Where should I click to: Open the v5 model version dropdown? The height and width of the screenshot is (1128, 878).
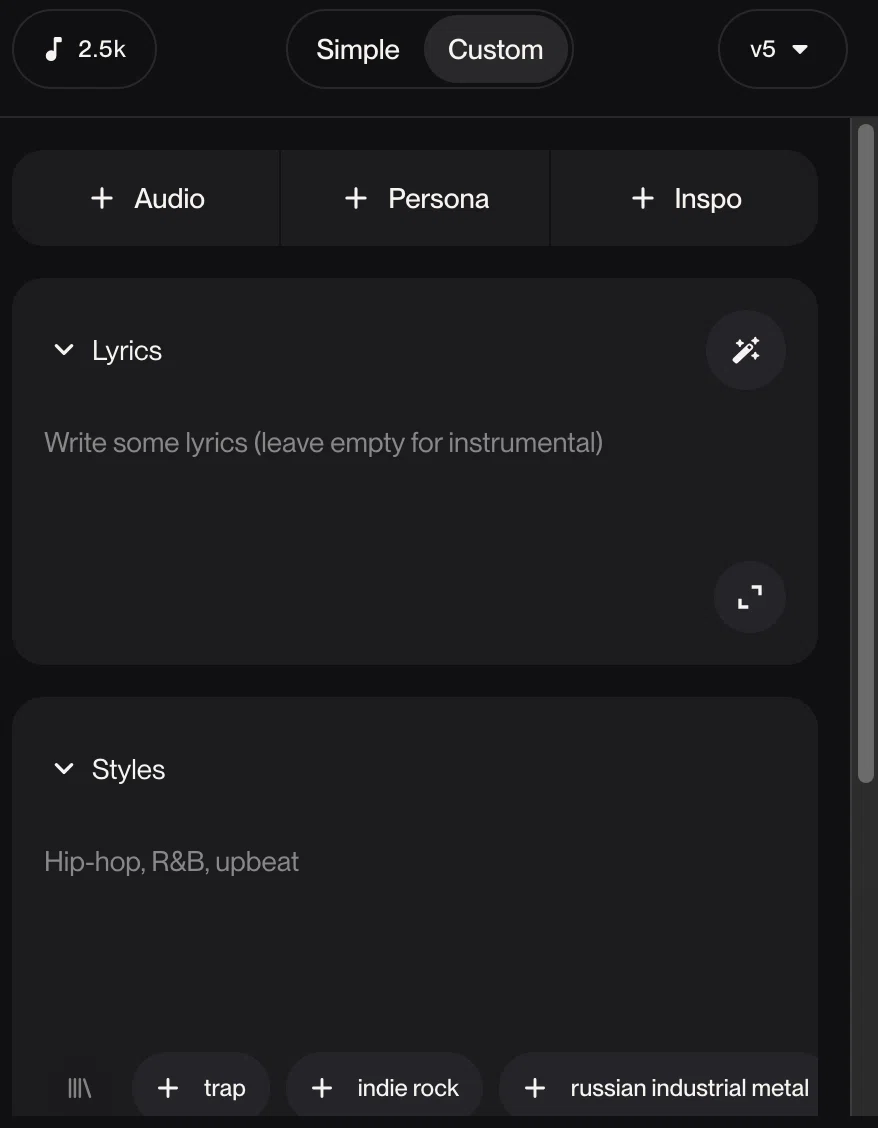[x=782, y=49]
